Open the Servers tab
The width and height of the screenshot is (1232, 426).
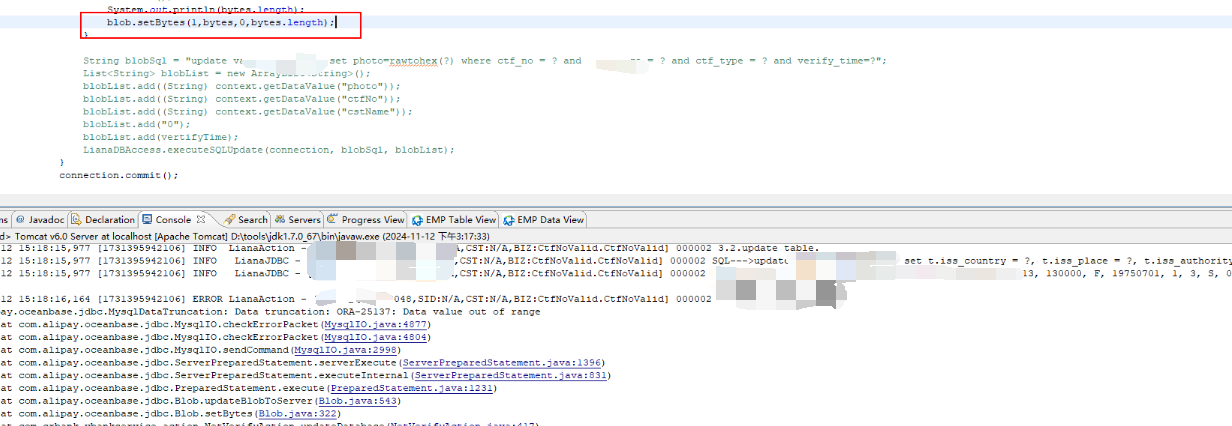coord(298,220)
